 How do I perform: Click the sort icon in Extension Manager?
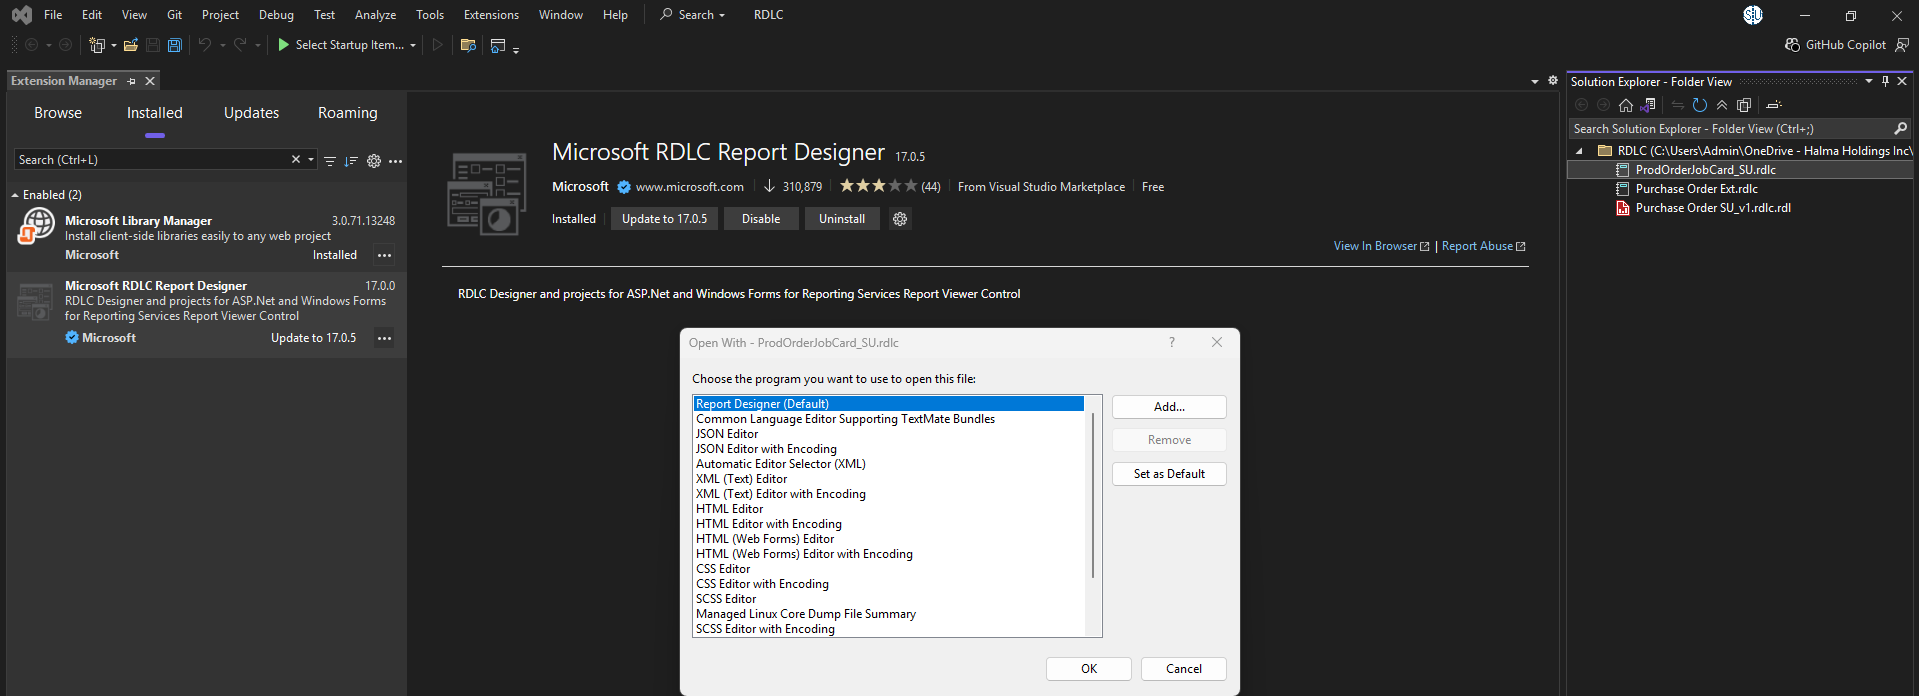pos(351,161)
